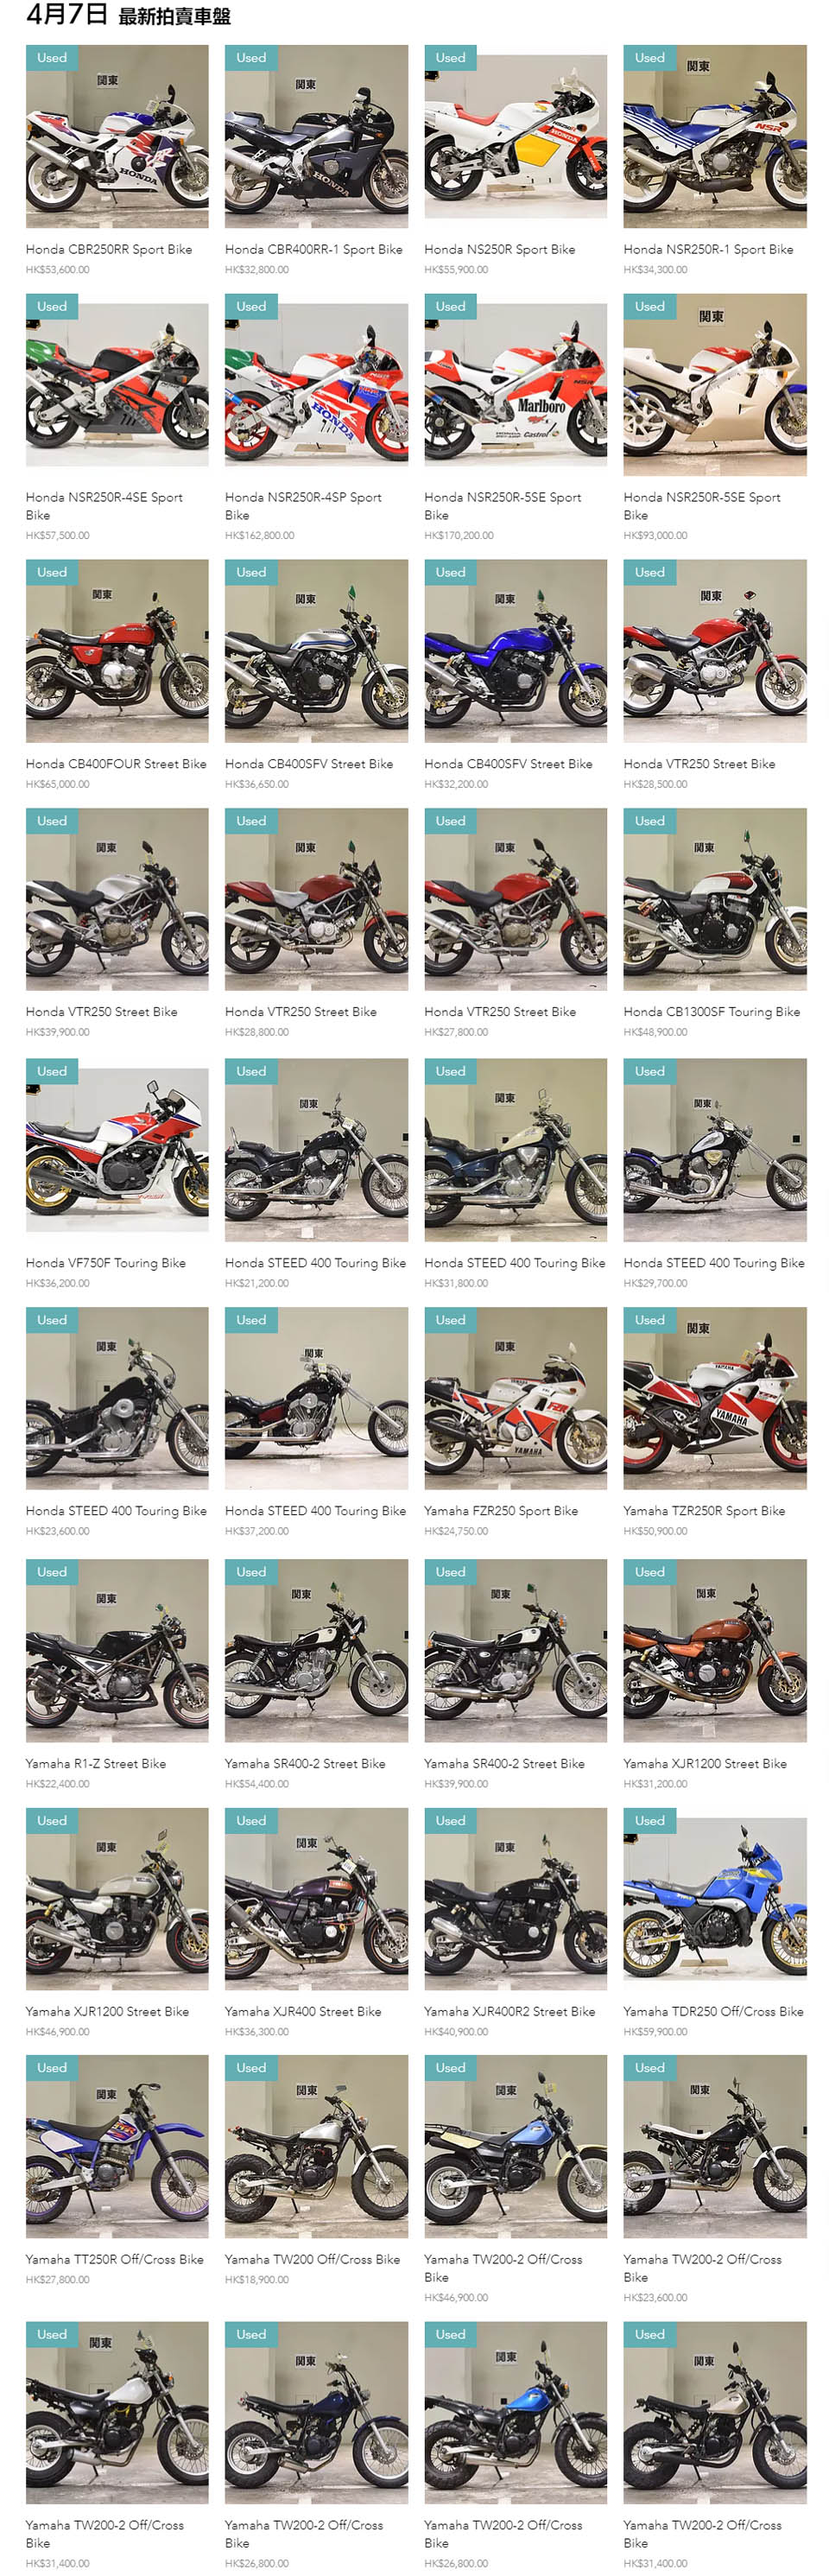
Task: Open the Yamaha TDR250 Off/Cross Bike image
Action: click(714, 1899)
